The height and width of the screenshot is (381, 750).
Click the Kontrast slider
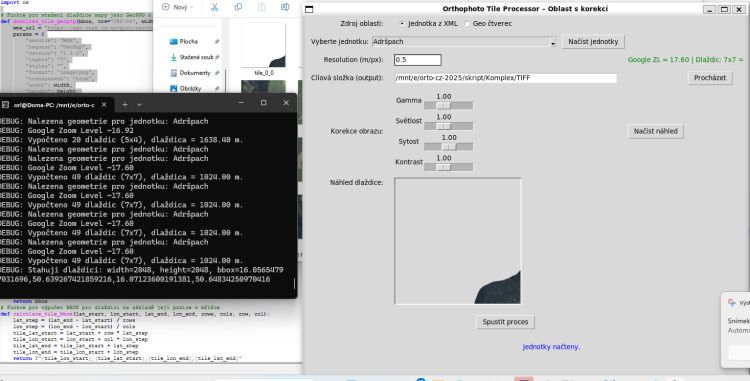tap(448, 167)
